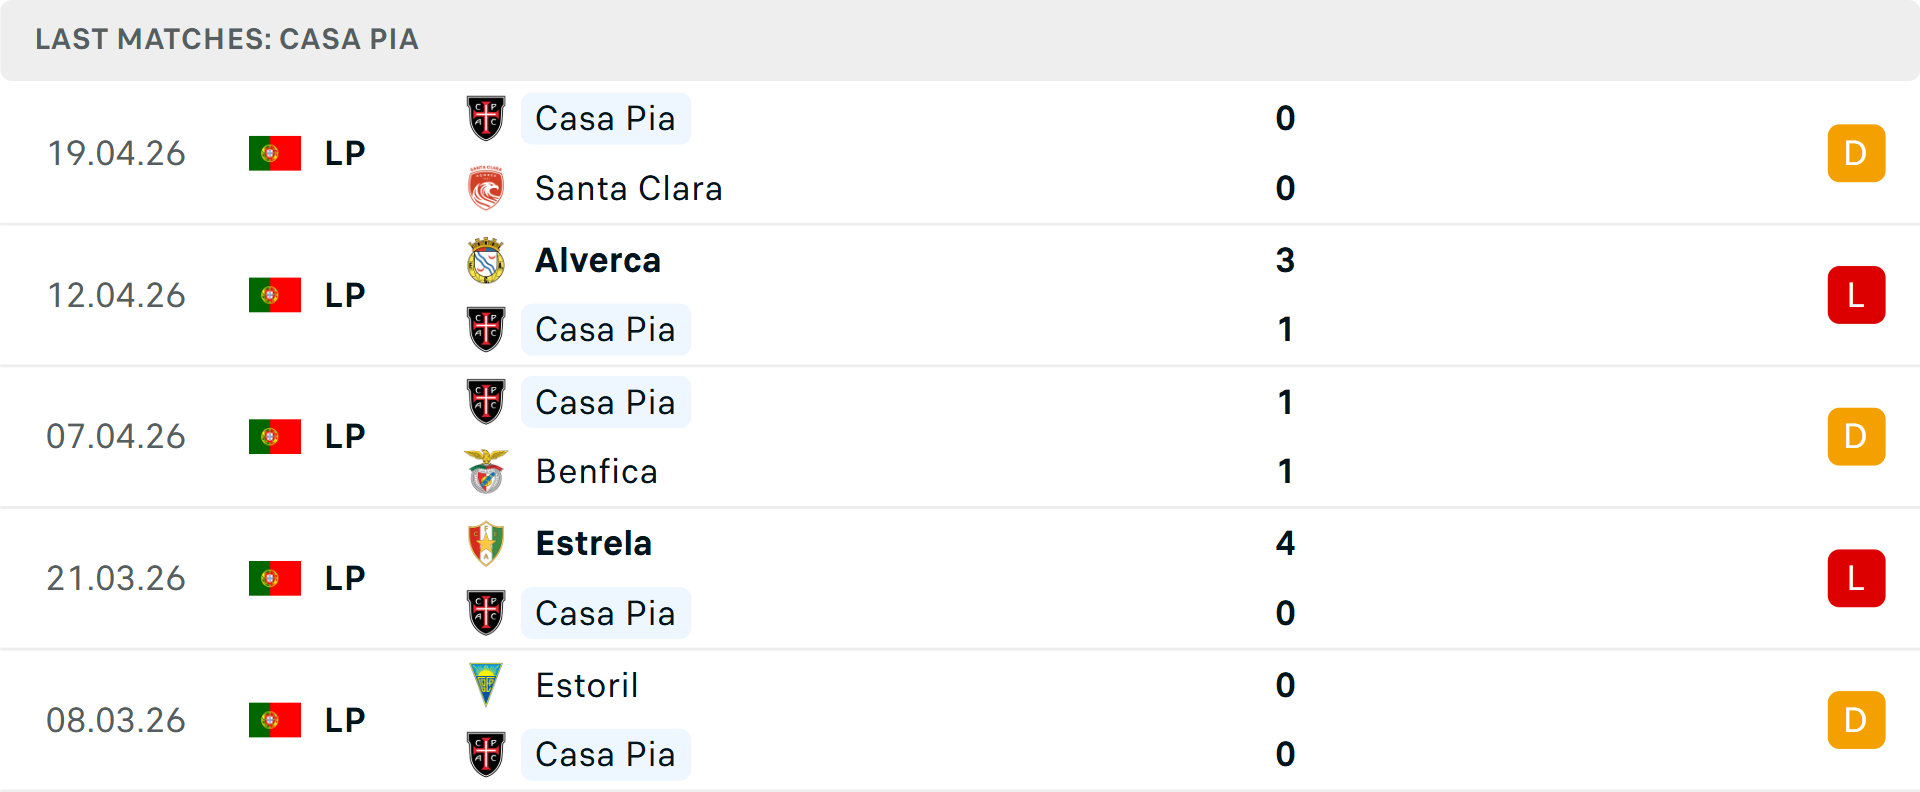This screenshot has height=792, width=1920.
Task: Click Portugal flag on 19.04.26 match
Action: coord(275,153)
